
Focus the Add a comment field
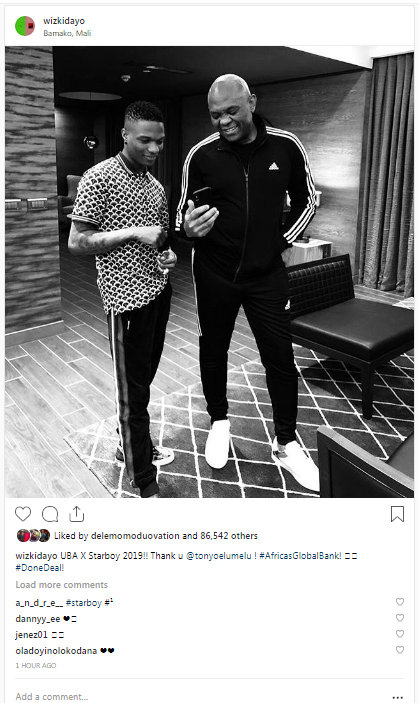click(197, 697)
